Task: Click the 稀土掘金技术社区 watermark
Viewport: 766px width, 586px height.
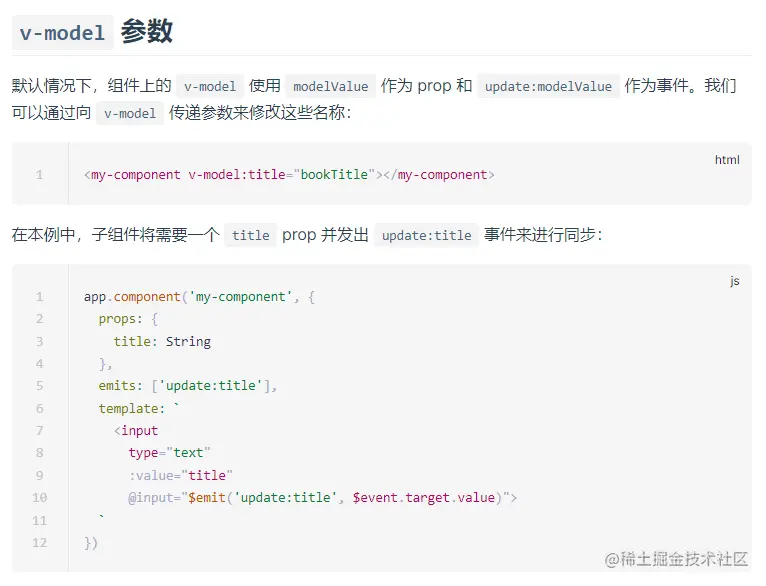Action: [x=676, y=560]
